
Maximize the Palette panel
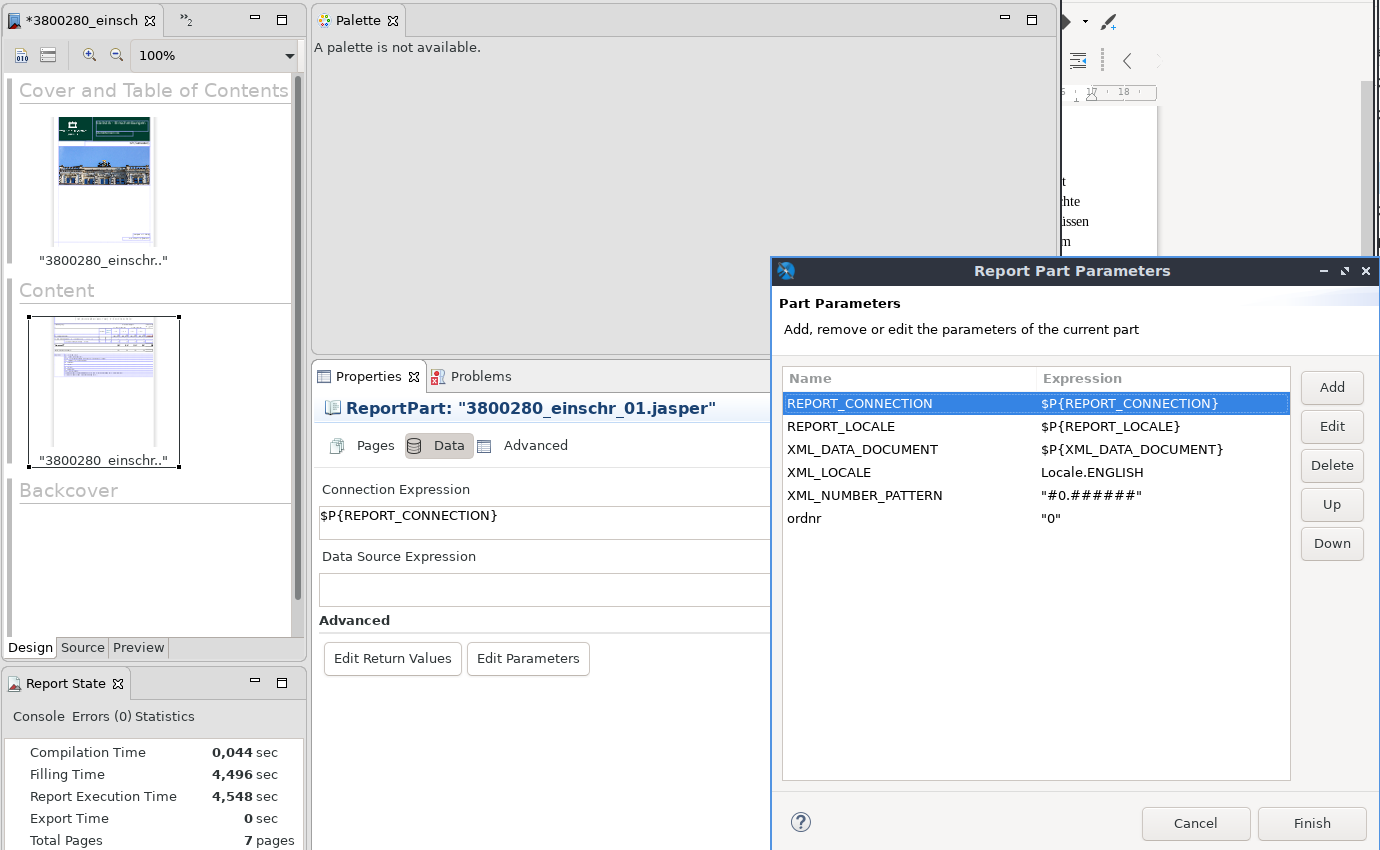pyautogui.click(x=1032, y=19)
